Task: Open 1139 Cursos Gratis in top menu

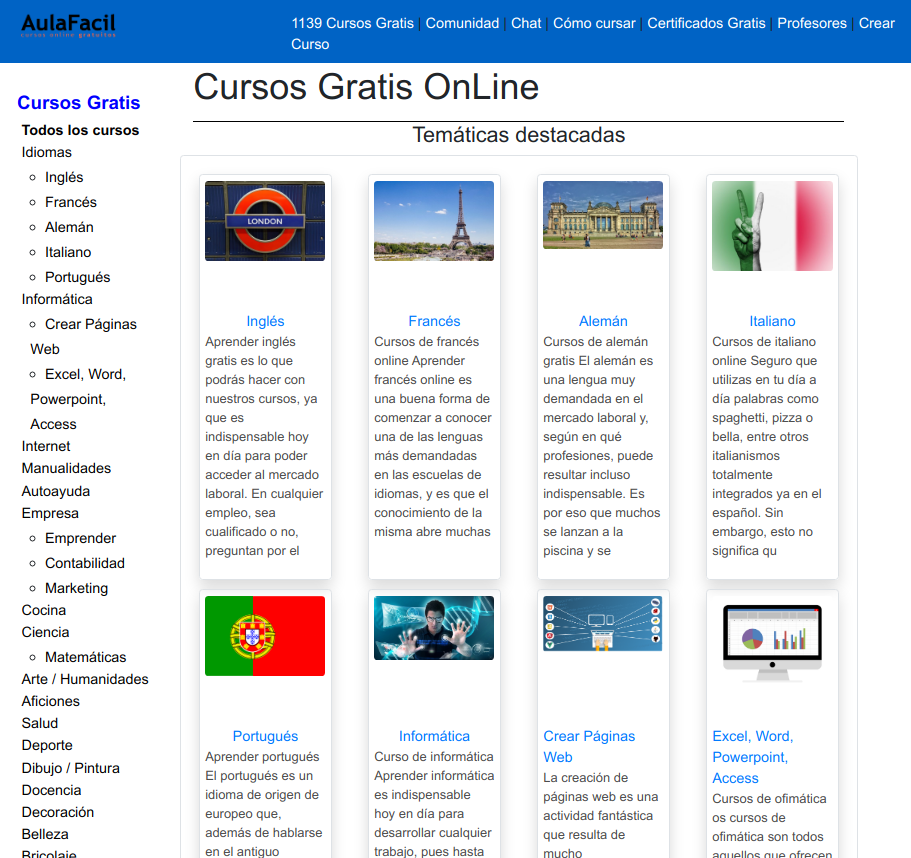Action: coord(352,23)
